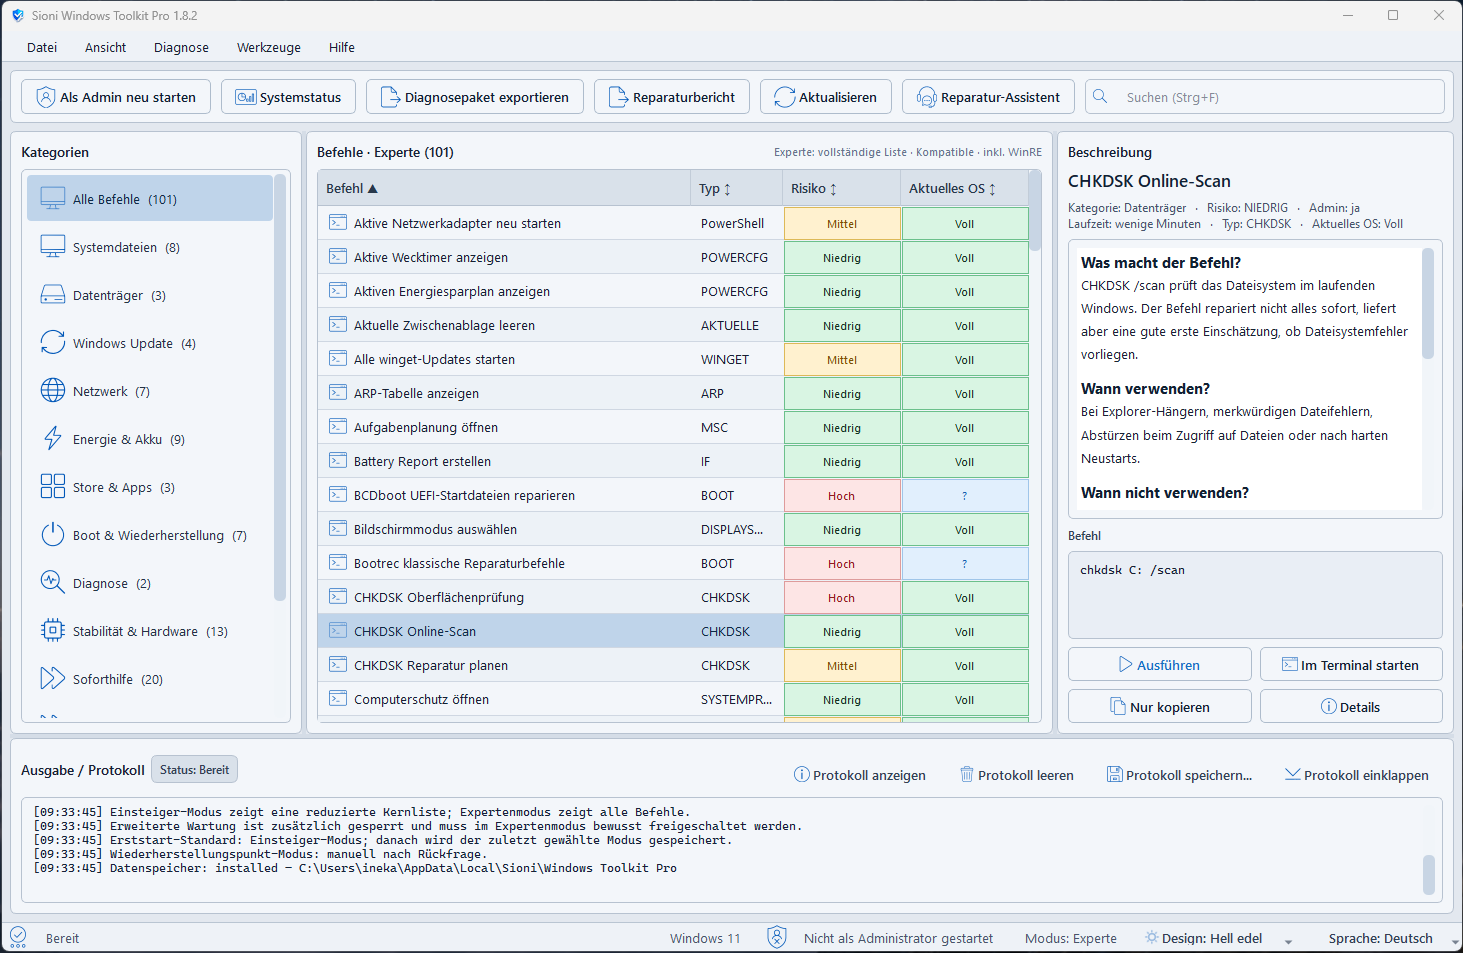The height and width of the screenshot is (953, 1463).
Task: Click the shield icon in the status bar
Action: pos(777,937)
